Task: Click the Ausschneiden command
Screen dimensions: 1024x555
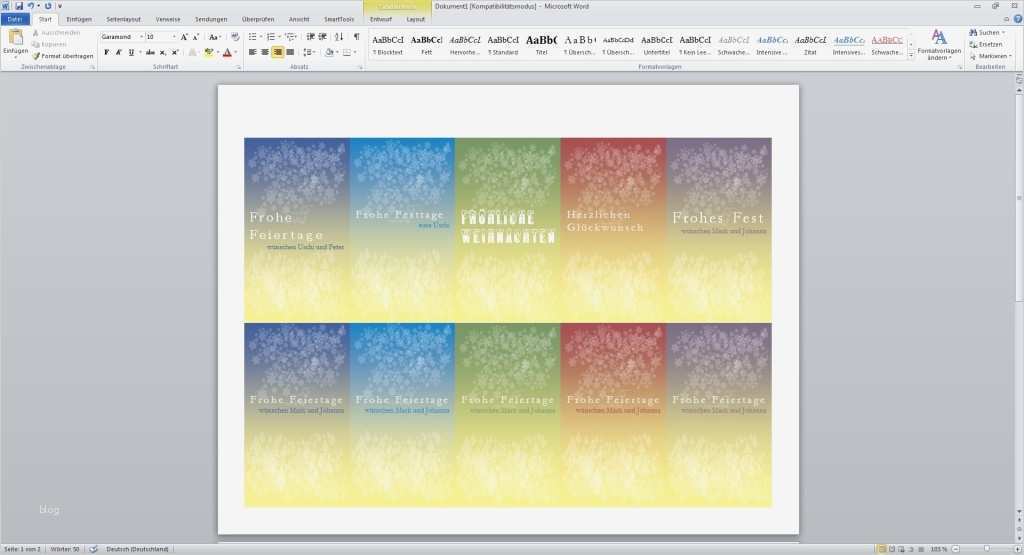Action: [56, 33]
